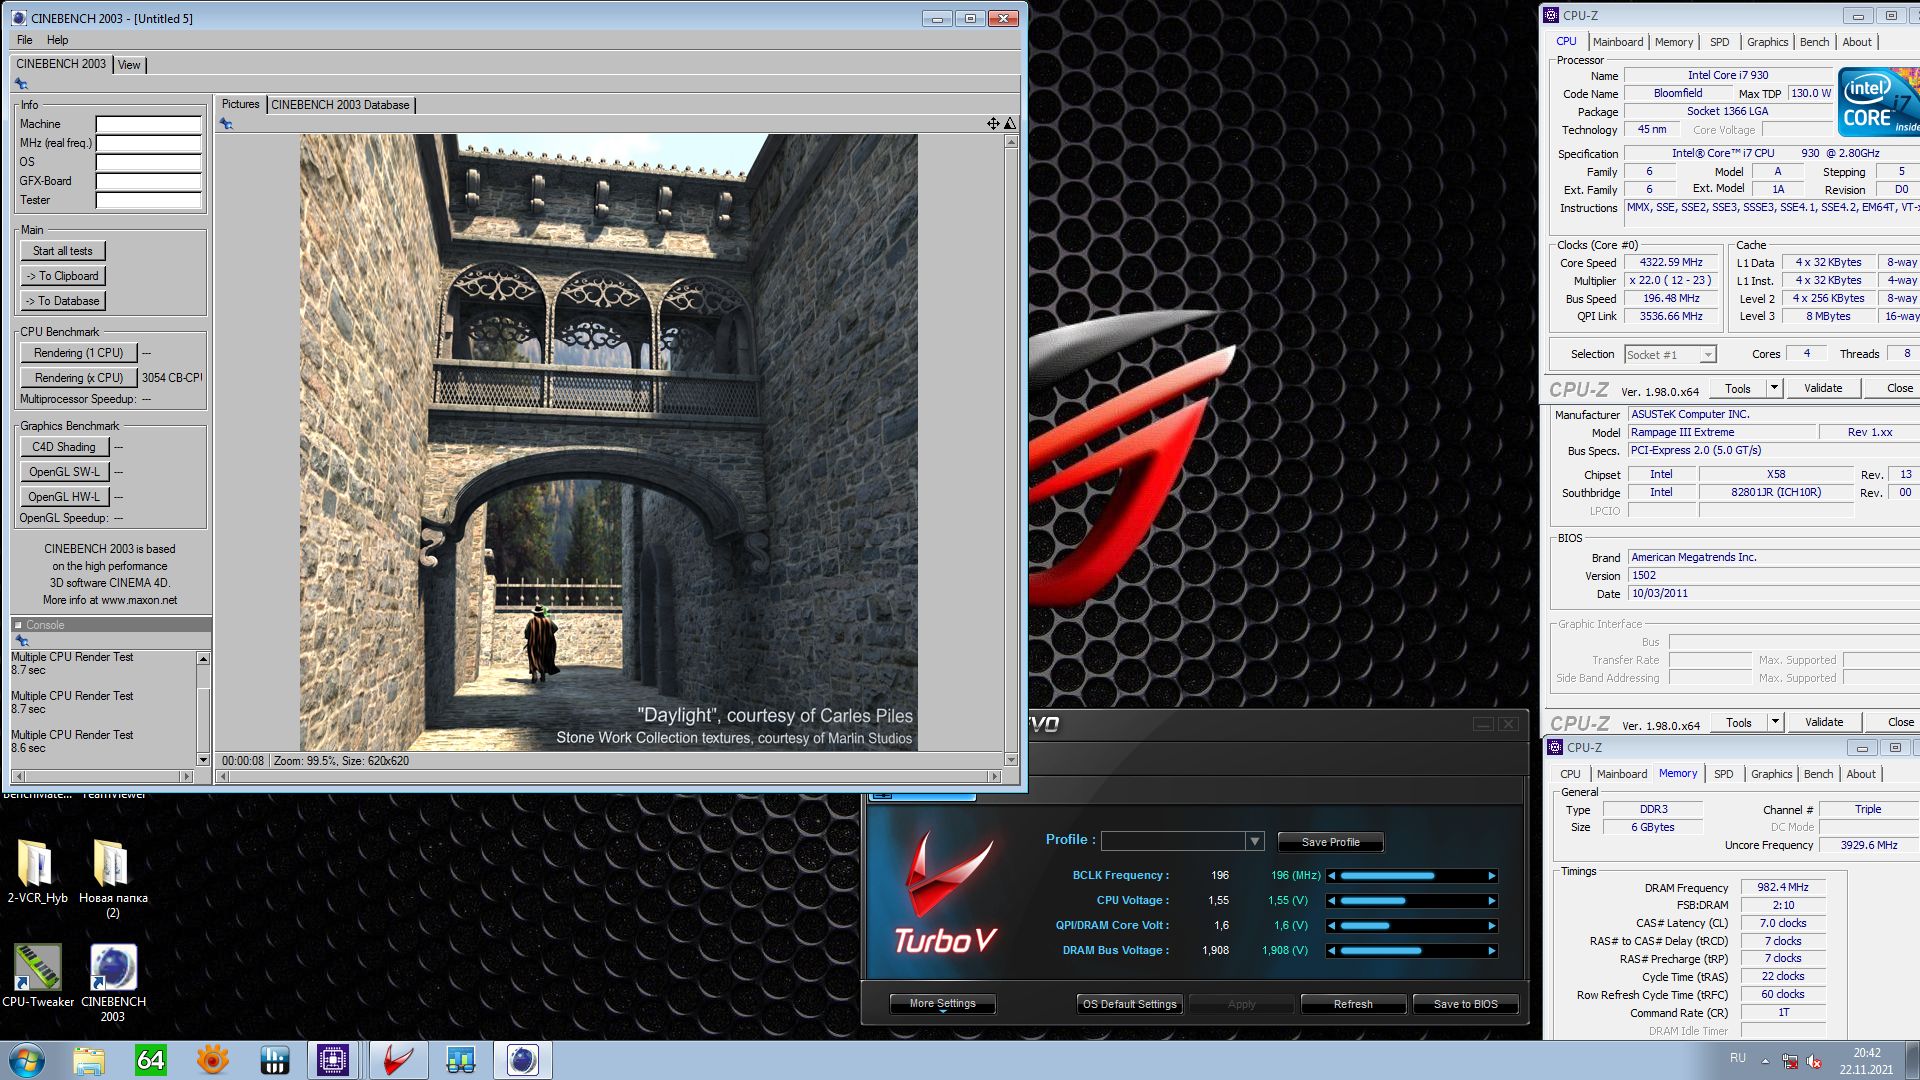Run Rendering (x CPU) benchmark

pos(78,378)
